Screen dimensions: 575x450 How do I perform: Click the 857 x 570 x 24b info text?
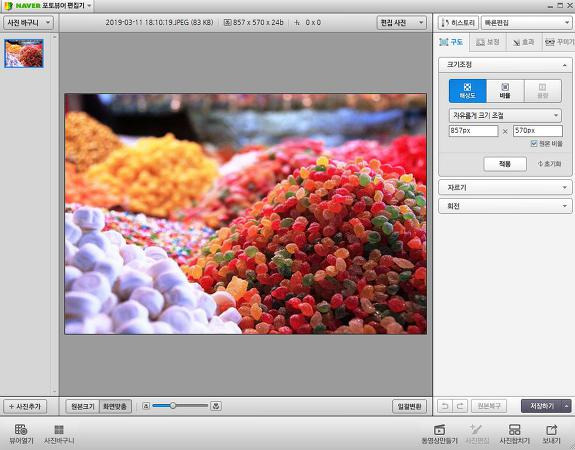(258, 23)
